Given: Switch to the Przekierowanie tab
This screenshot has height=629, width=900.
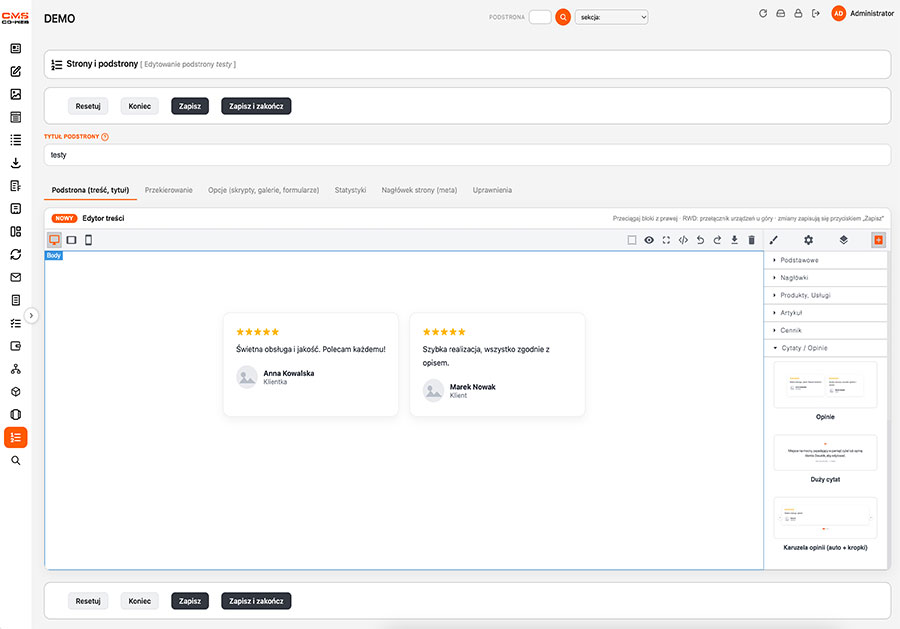Looking at the screenshot, I should pos(169,190).
